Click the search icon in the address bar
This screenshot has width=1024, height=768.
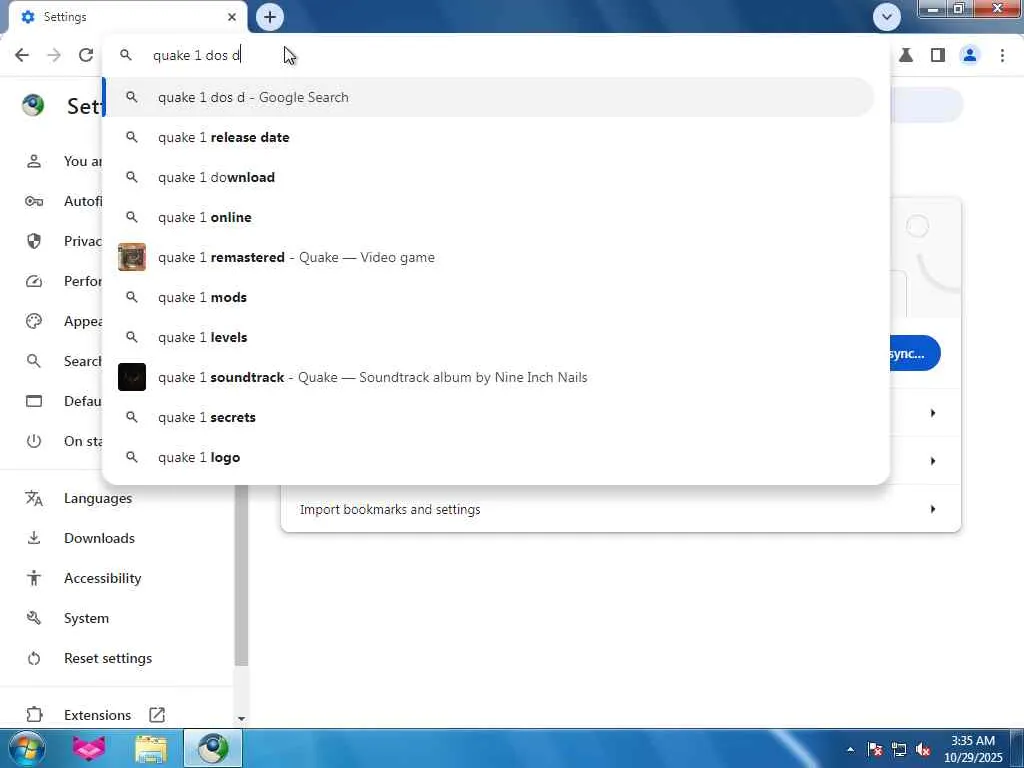[x=126, y=55]
